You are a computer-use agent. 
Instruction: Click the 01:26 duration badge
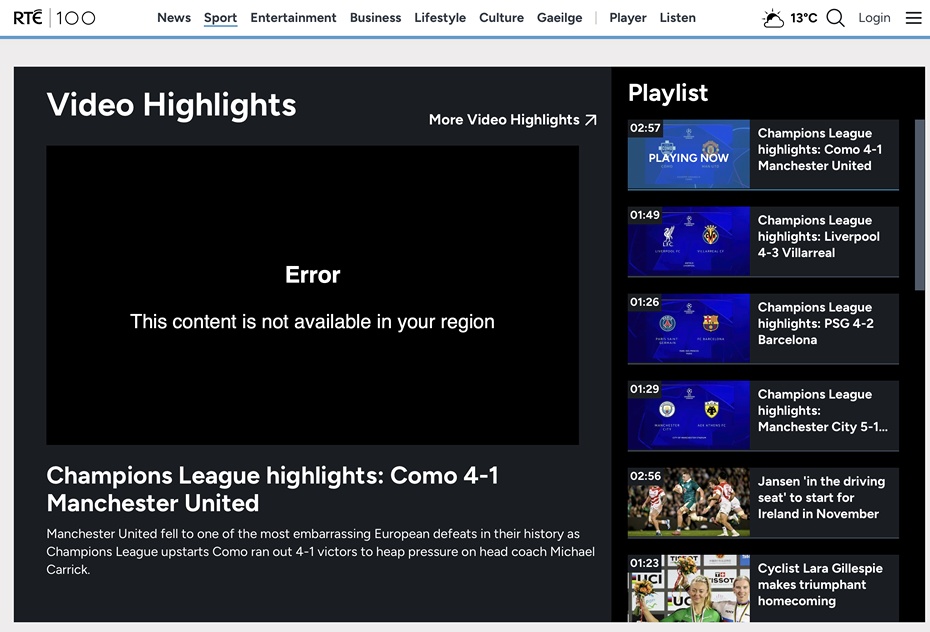(645, 302)
